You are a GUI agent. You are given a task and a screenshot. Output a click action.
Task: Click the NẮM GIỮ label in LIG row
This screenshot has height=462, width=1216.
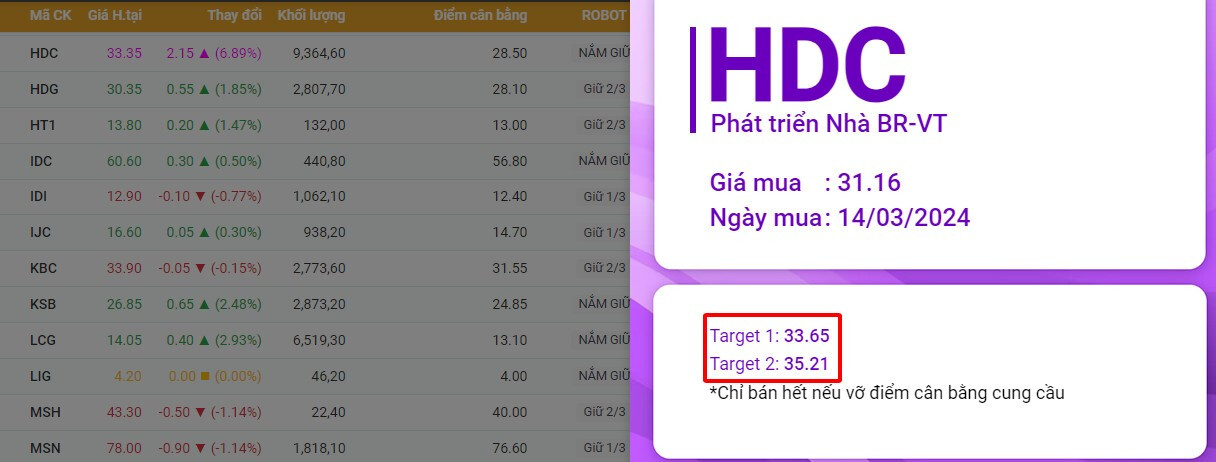(603, 375)
